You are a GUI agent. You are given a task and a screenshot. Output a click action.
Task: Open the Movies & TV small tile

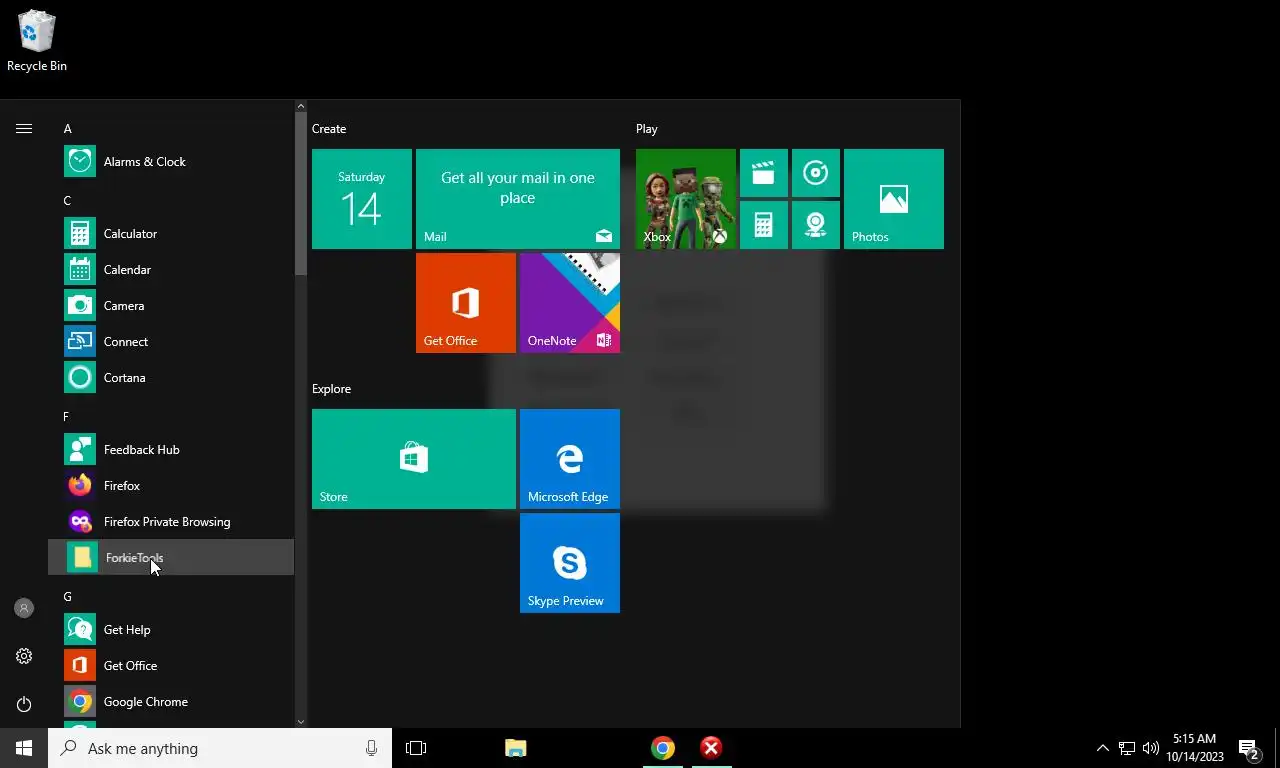pos(764,173)
